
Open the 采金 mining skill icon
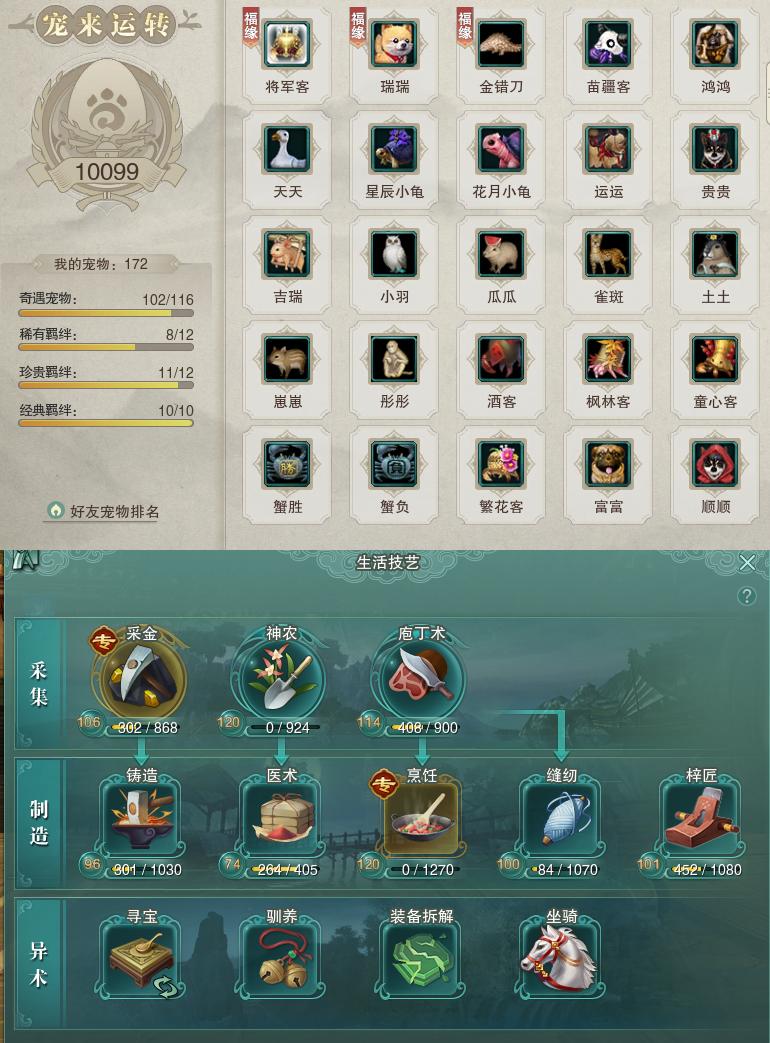pos(140,676)
